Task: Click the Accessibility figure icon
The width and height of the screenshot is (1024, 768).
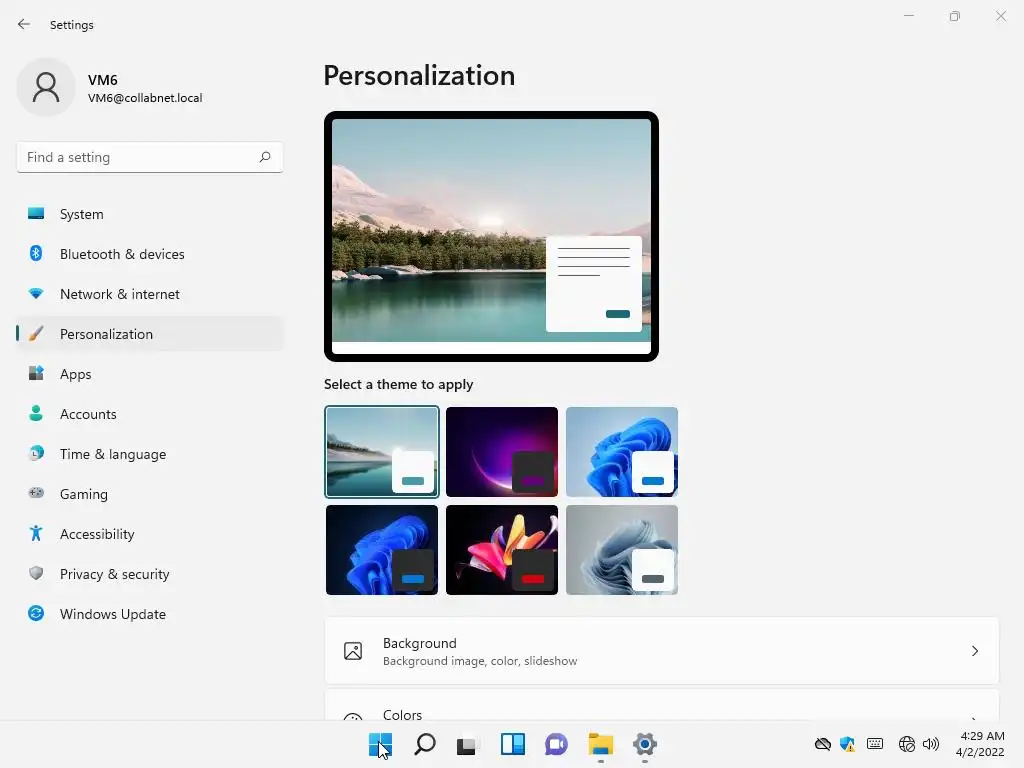Action: coord(36,534)
